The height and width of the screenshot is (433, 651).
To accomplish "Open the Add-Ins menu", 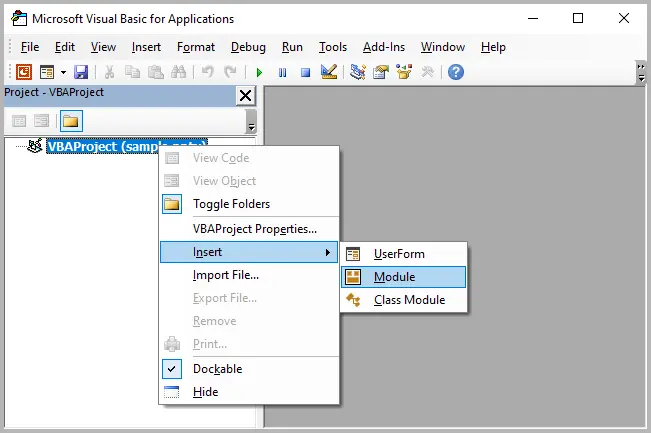I will point(384,47).
